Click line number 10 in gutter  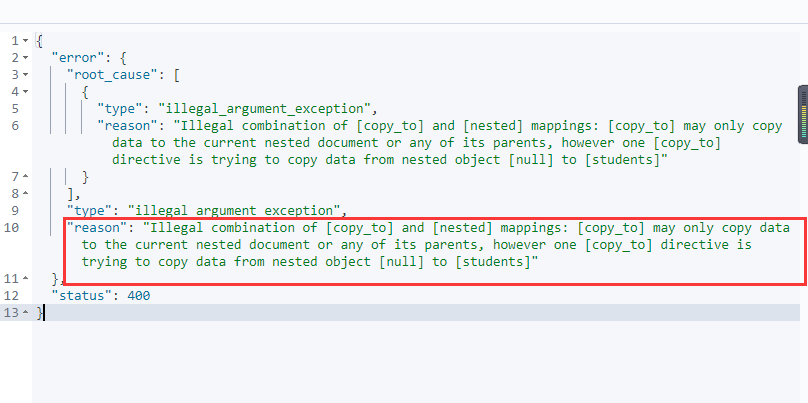tap(11, 228)
